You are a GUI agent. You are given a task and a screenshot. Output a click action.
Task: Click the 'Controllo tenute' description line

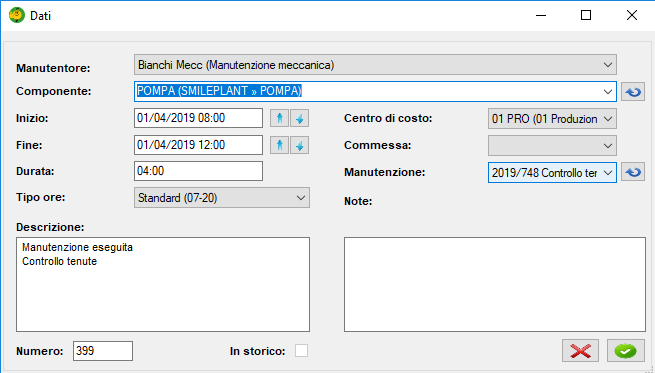[59, 261]
